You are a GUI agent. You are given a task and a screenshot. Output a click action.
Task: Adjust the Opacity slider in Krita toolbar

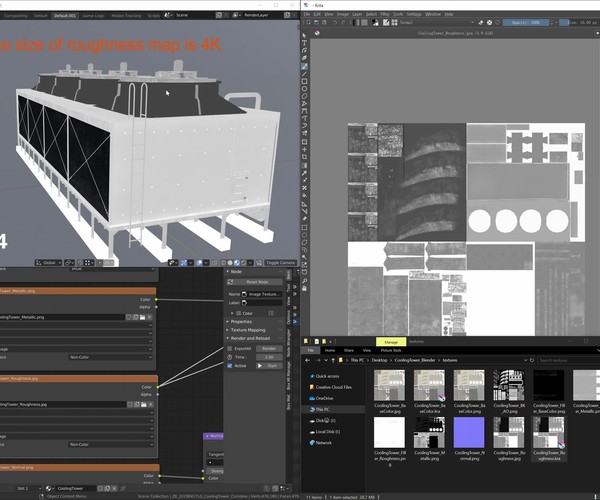coord(526,23)
